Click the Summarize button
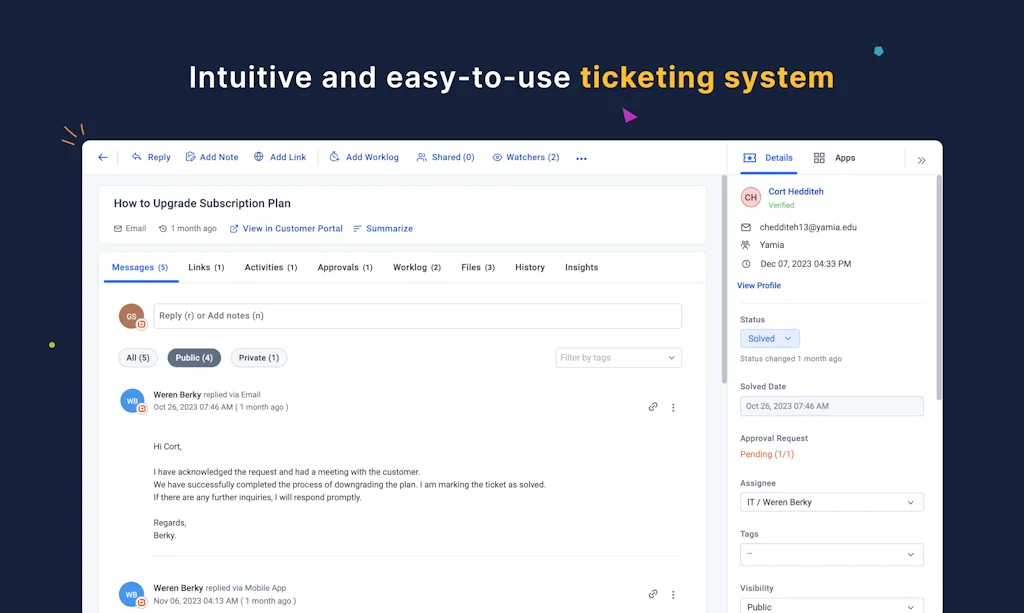Image resolution: width=1024 pixels, height=613 pixels. [383, 229]
